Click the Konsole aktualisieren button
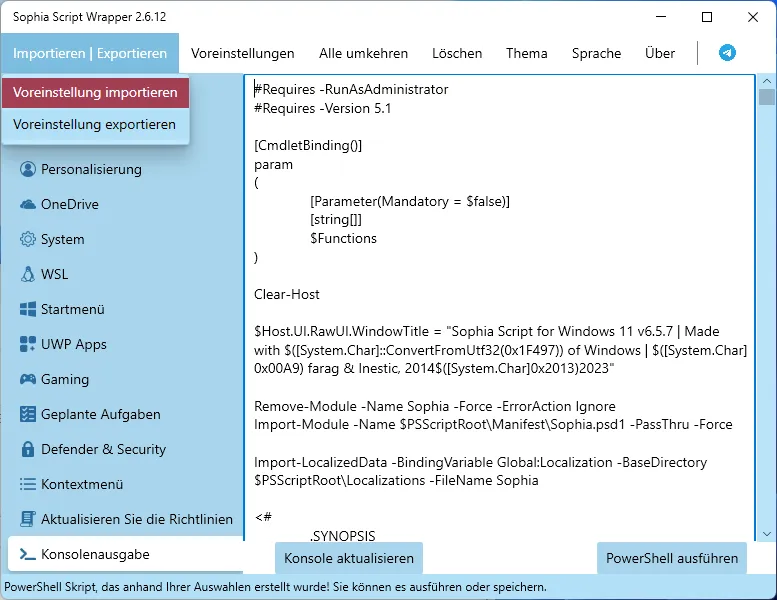 tap(349, 558)
